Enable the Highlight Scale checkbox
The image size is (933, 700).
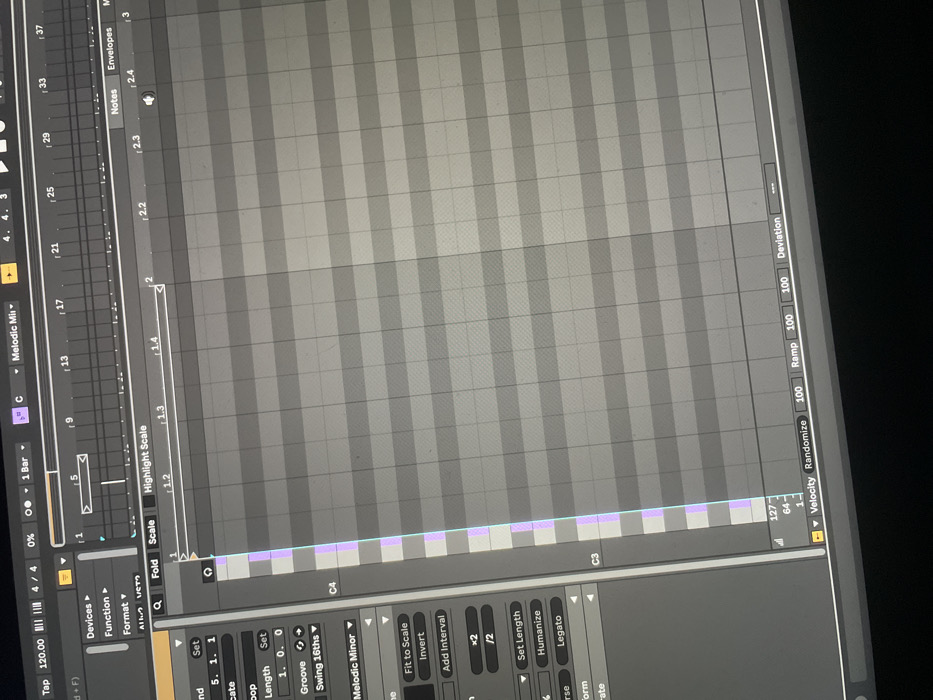(x=149, y=501)
